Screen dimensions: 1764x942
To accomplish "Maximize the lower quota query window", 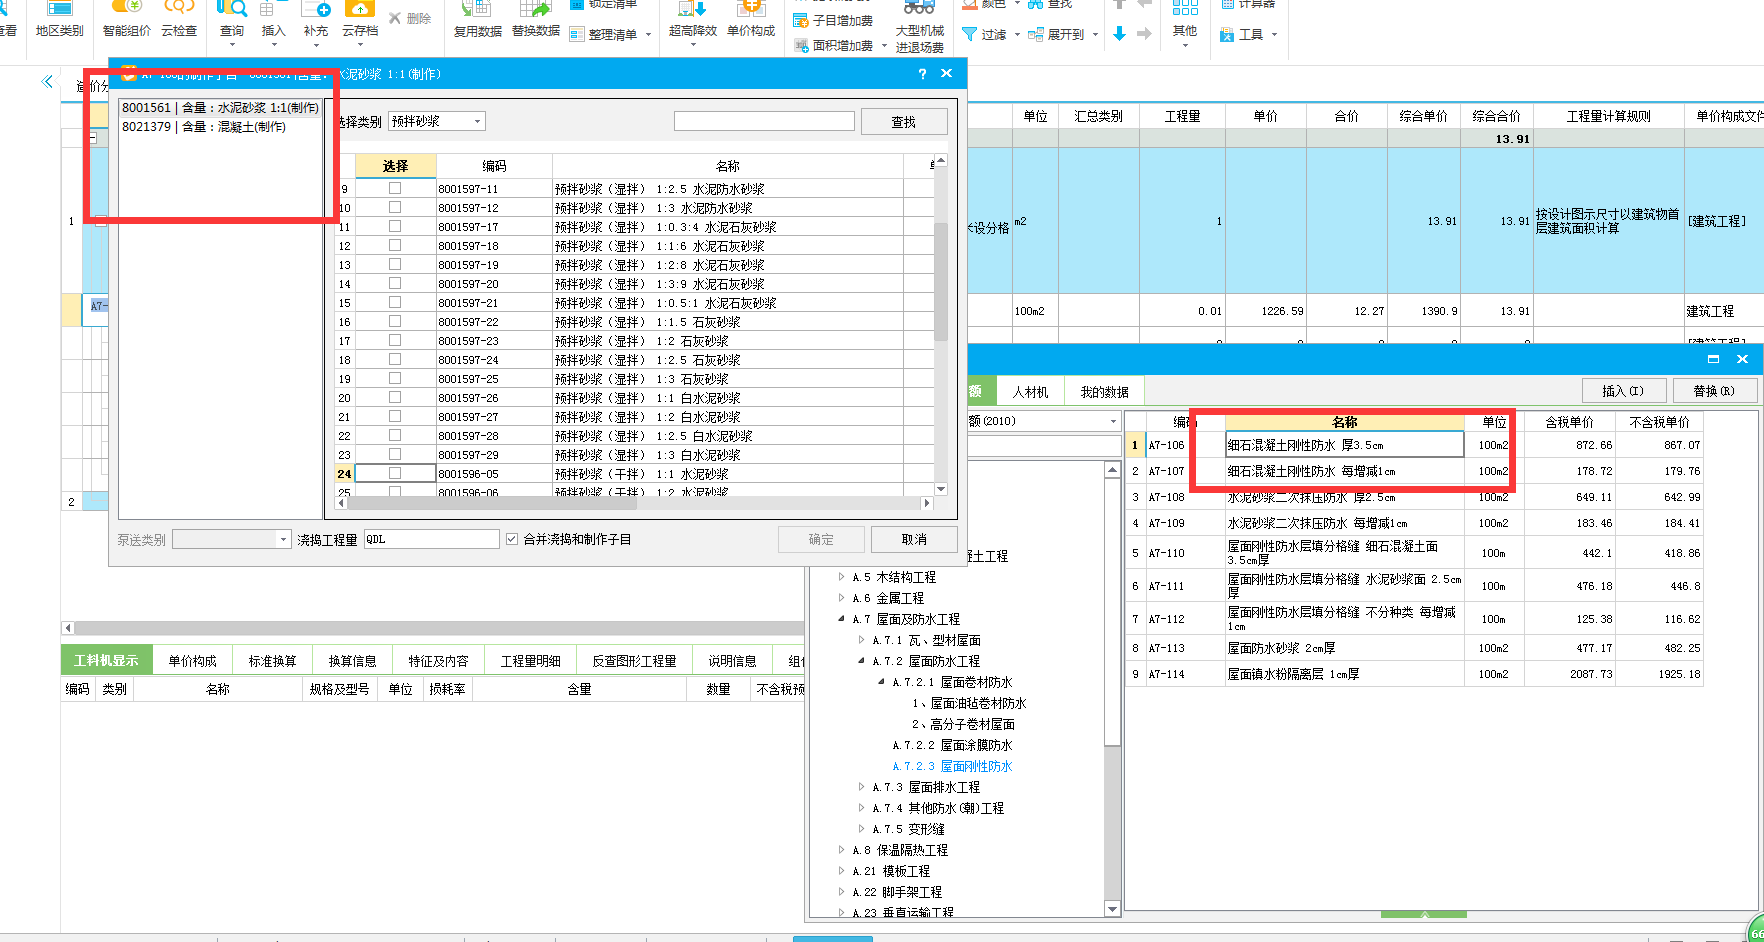I will (x=1713, y=359).
